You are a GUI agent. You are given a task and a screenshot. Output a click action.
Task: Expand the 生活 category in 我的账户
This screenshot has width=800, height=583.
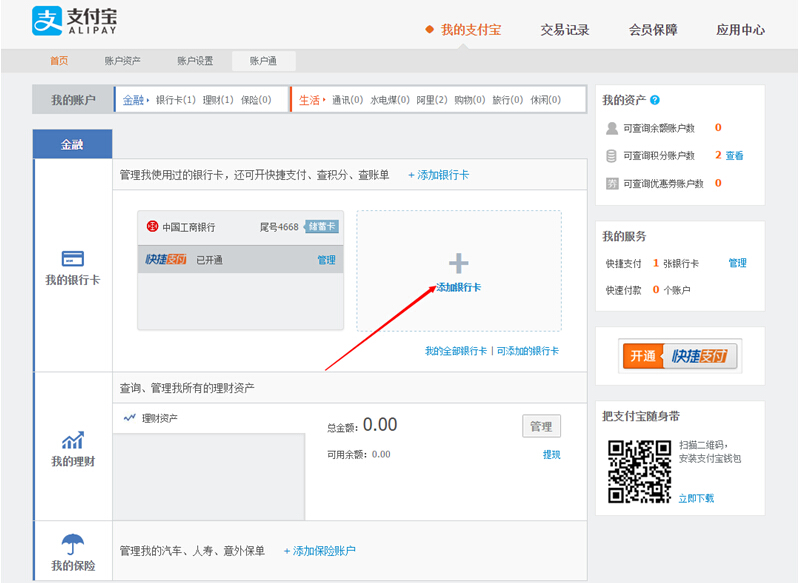(312, 100)
